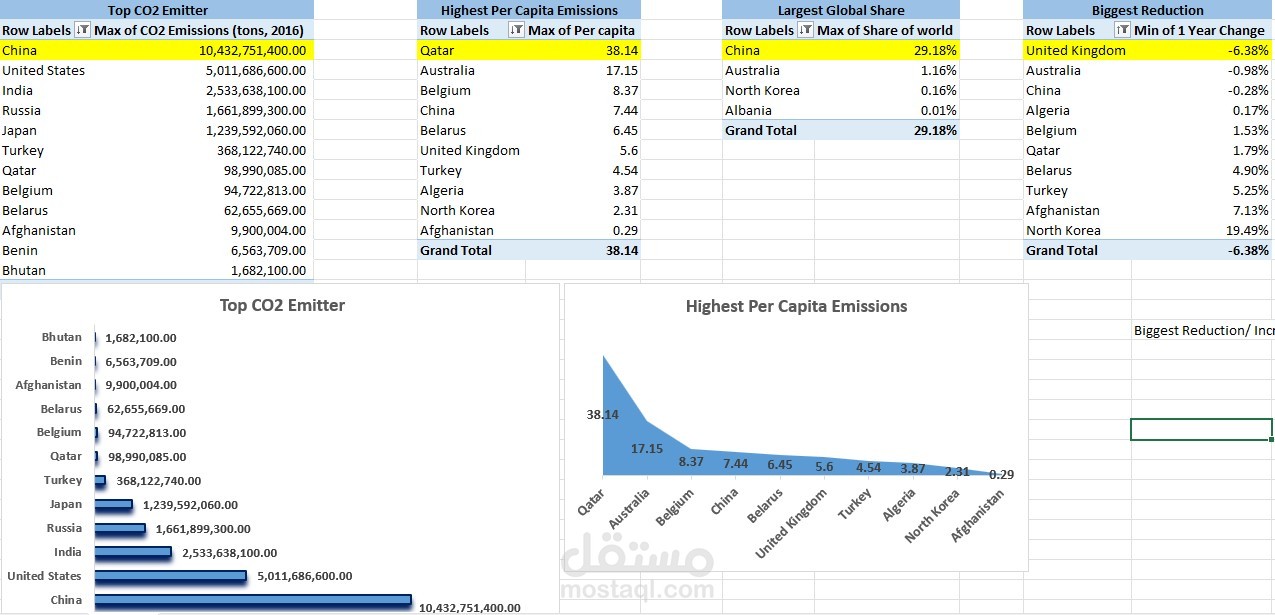
Task: Click the 'Top CO2 Emitter' bar chart title
Action: tap(282, 305)
